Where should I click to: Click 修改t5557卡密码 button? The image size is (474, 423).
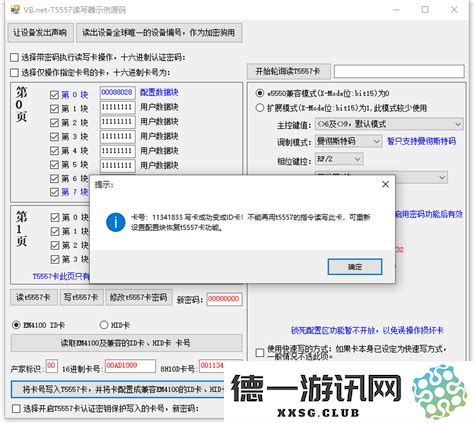(x=139, y=297)
